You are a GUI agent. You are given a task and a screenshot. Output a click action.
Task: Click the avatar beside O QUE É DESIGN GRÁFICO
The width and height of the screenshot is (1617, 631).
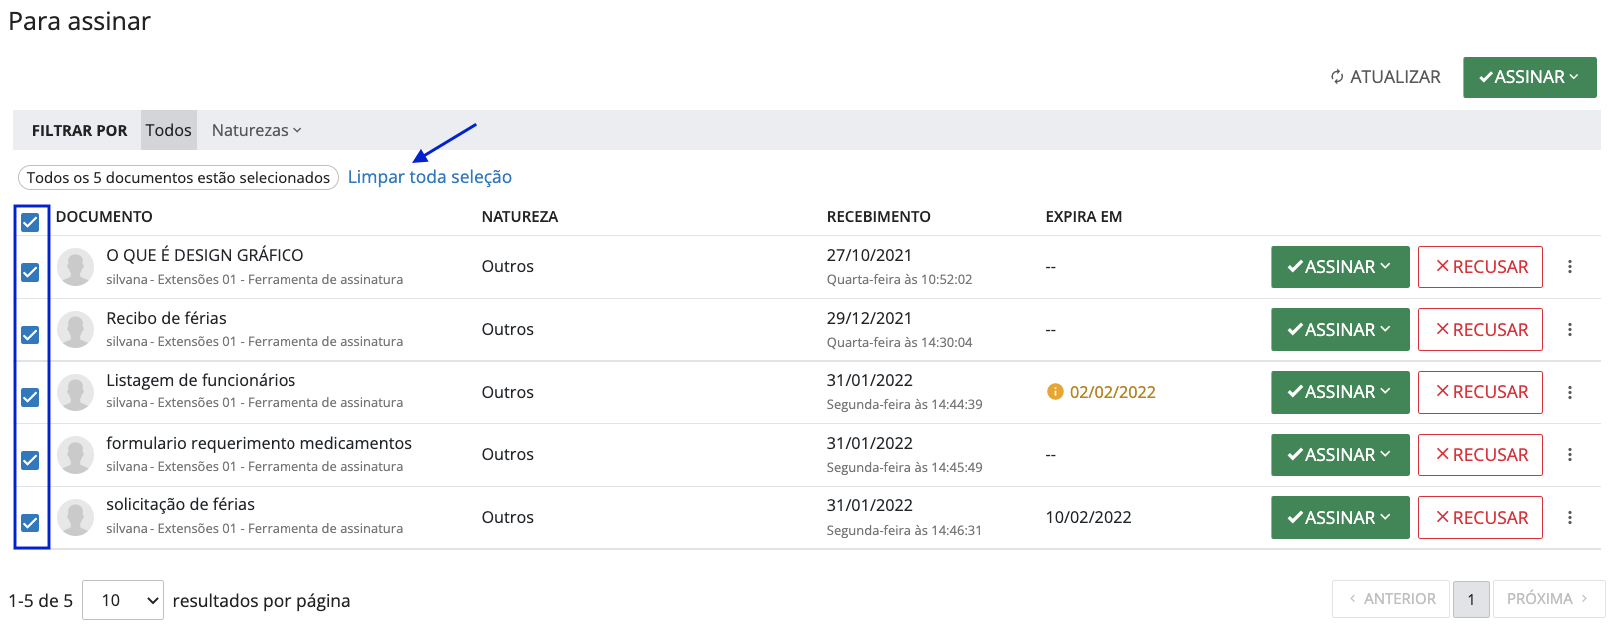[x=75, y=267]
